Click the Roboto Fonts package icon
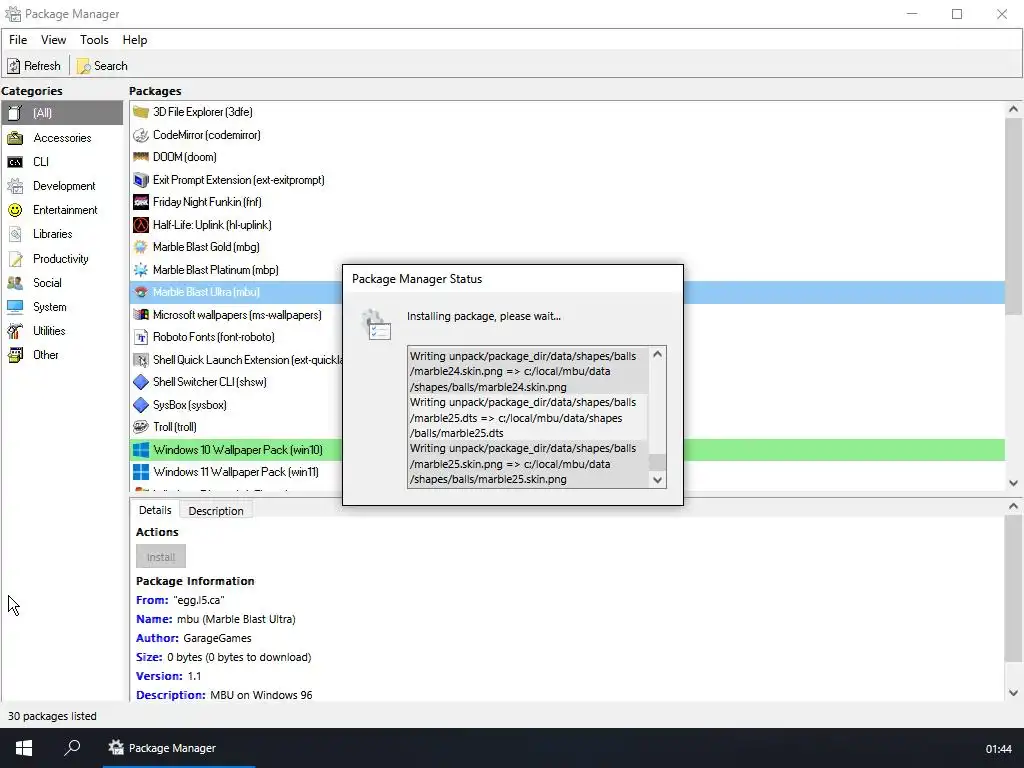This screenshot has height=768, width=1024. pos(140,338)
